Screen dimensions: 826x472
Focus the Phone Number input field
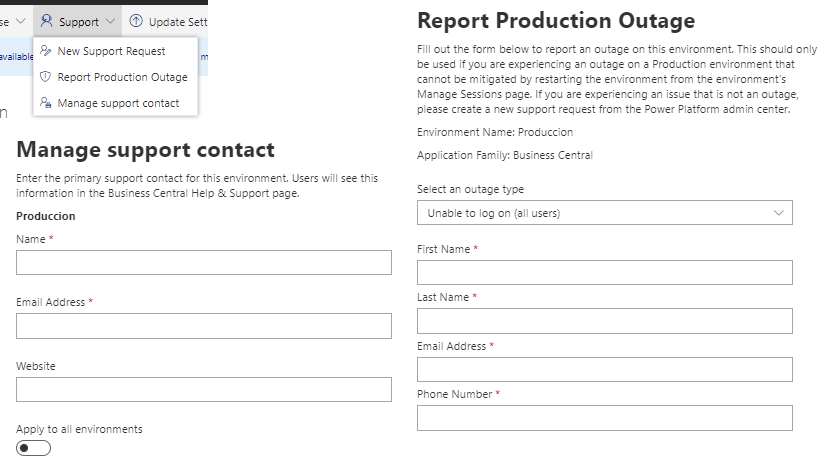[604, 418]
